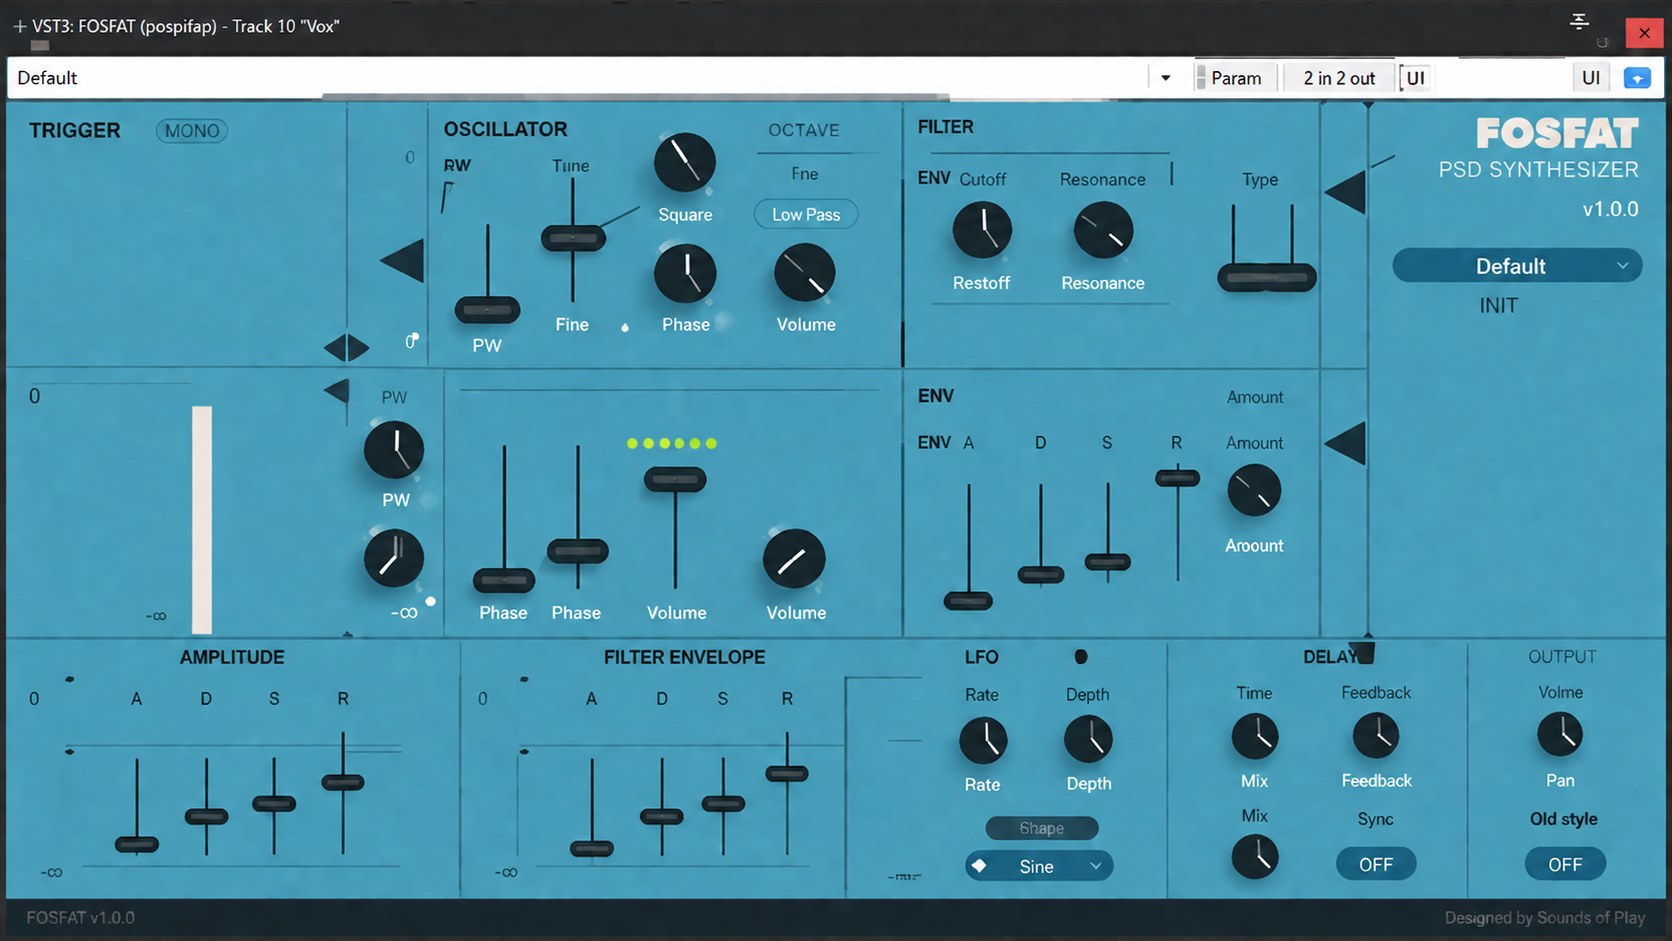Click the Param button
Viewport: 1672px width, 941px height.
tap(1236, 78)
